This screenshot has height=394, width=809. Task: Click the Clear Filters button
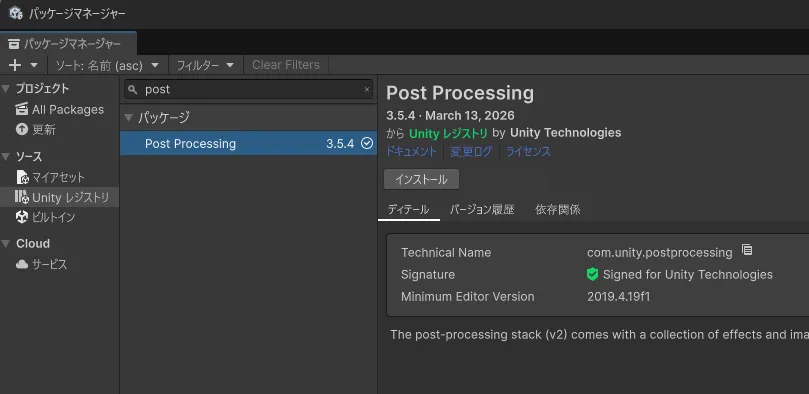click(x=286, y=65)
